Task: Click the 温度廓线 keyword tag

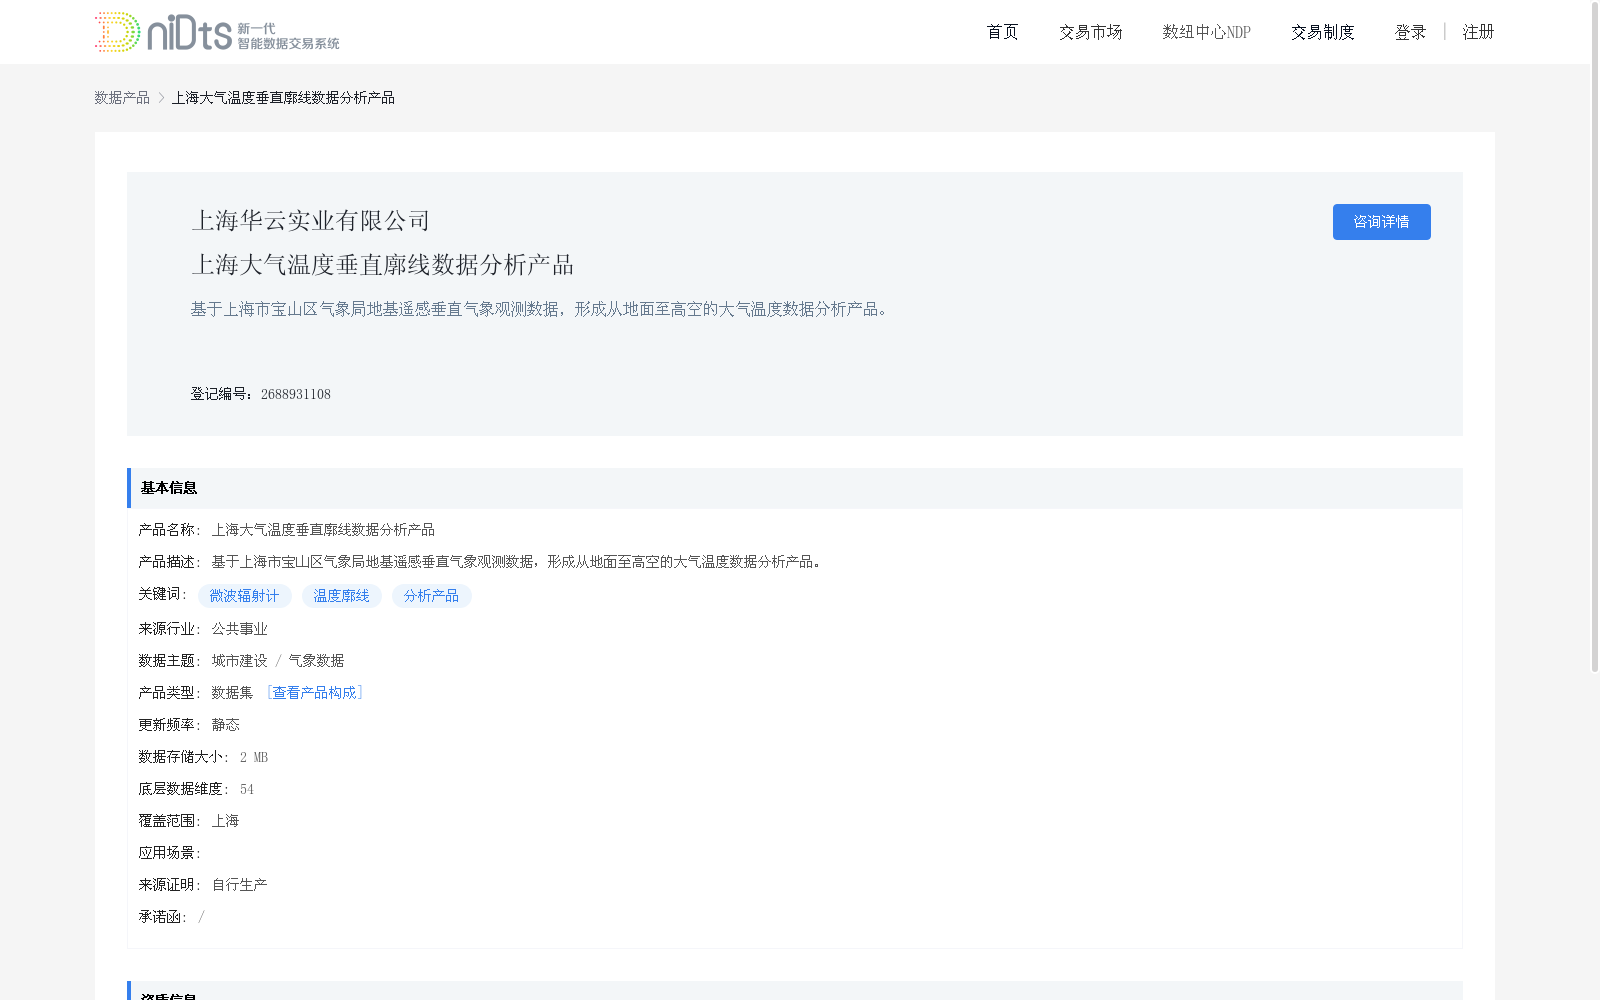Action: [341, 596]
